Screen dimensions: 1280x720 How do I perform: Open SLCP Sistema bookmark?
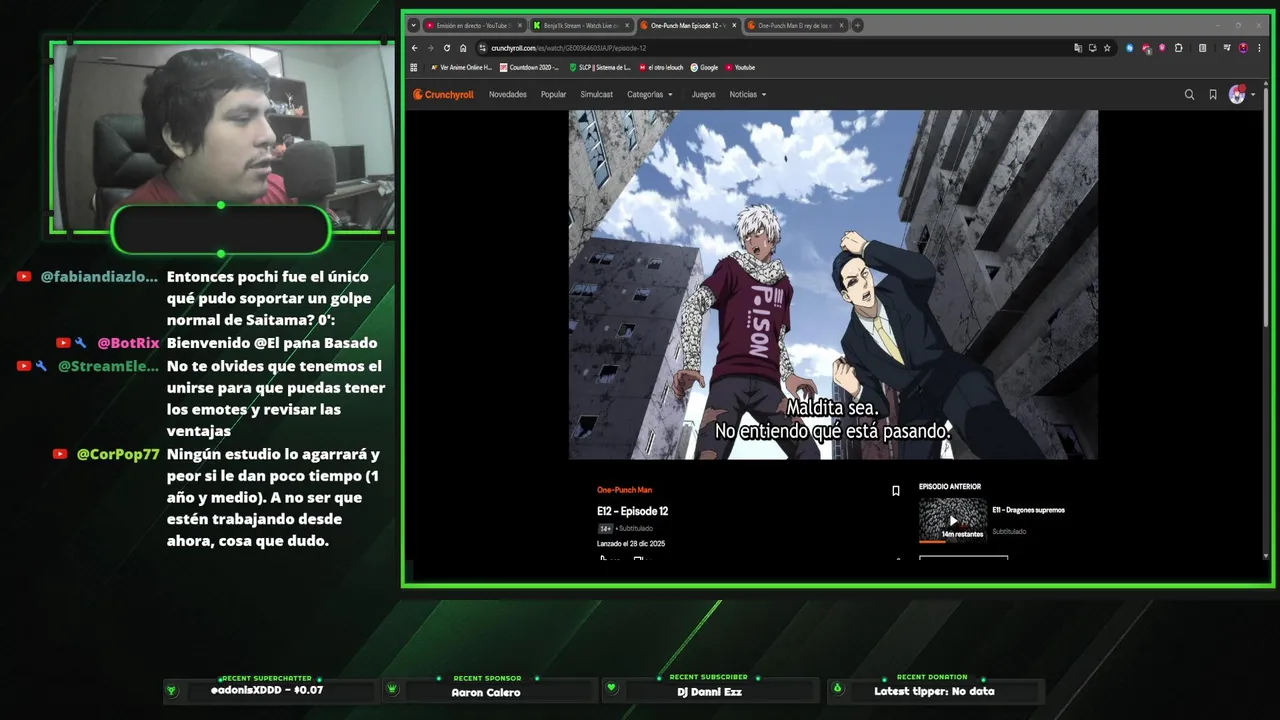(x=599, y=68)
